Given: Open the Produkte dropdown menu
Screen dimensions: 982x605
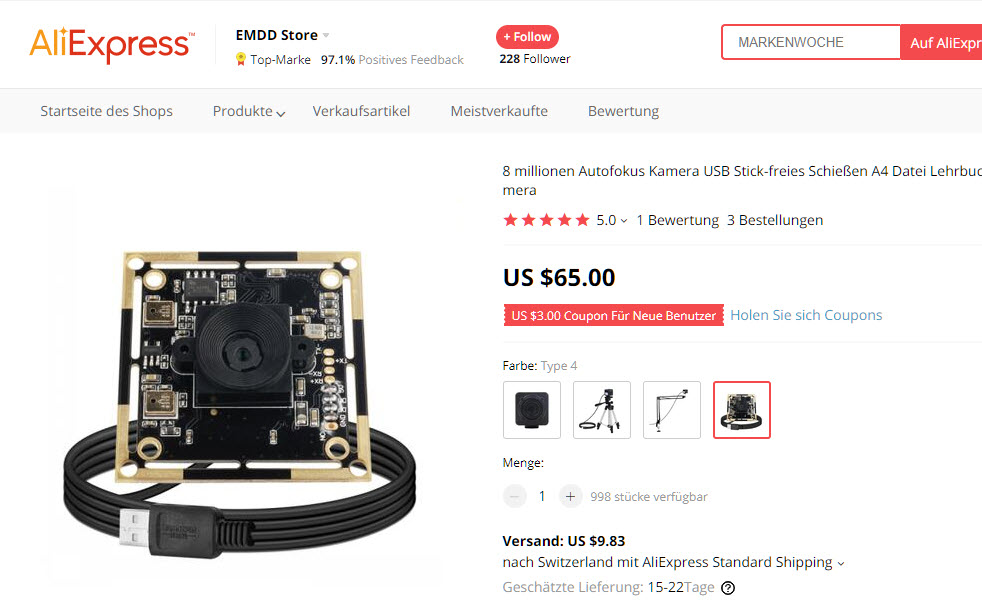Looking at the screenshot, I should point(249,111).
